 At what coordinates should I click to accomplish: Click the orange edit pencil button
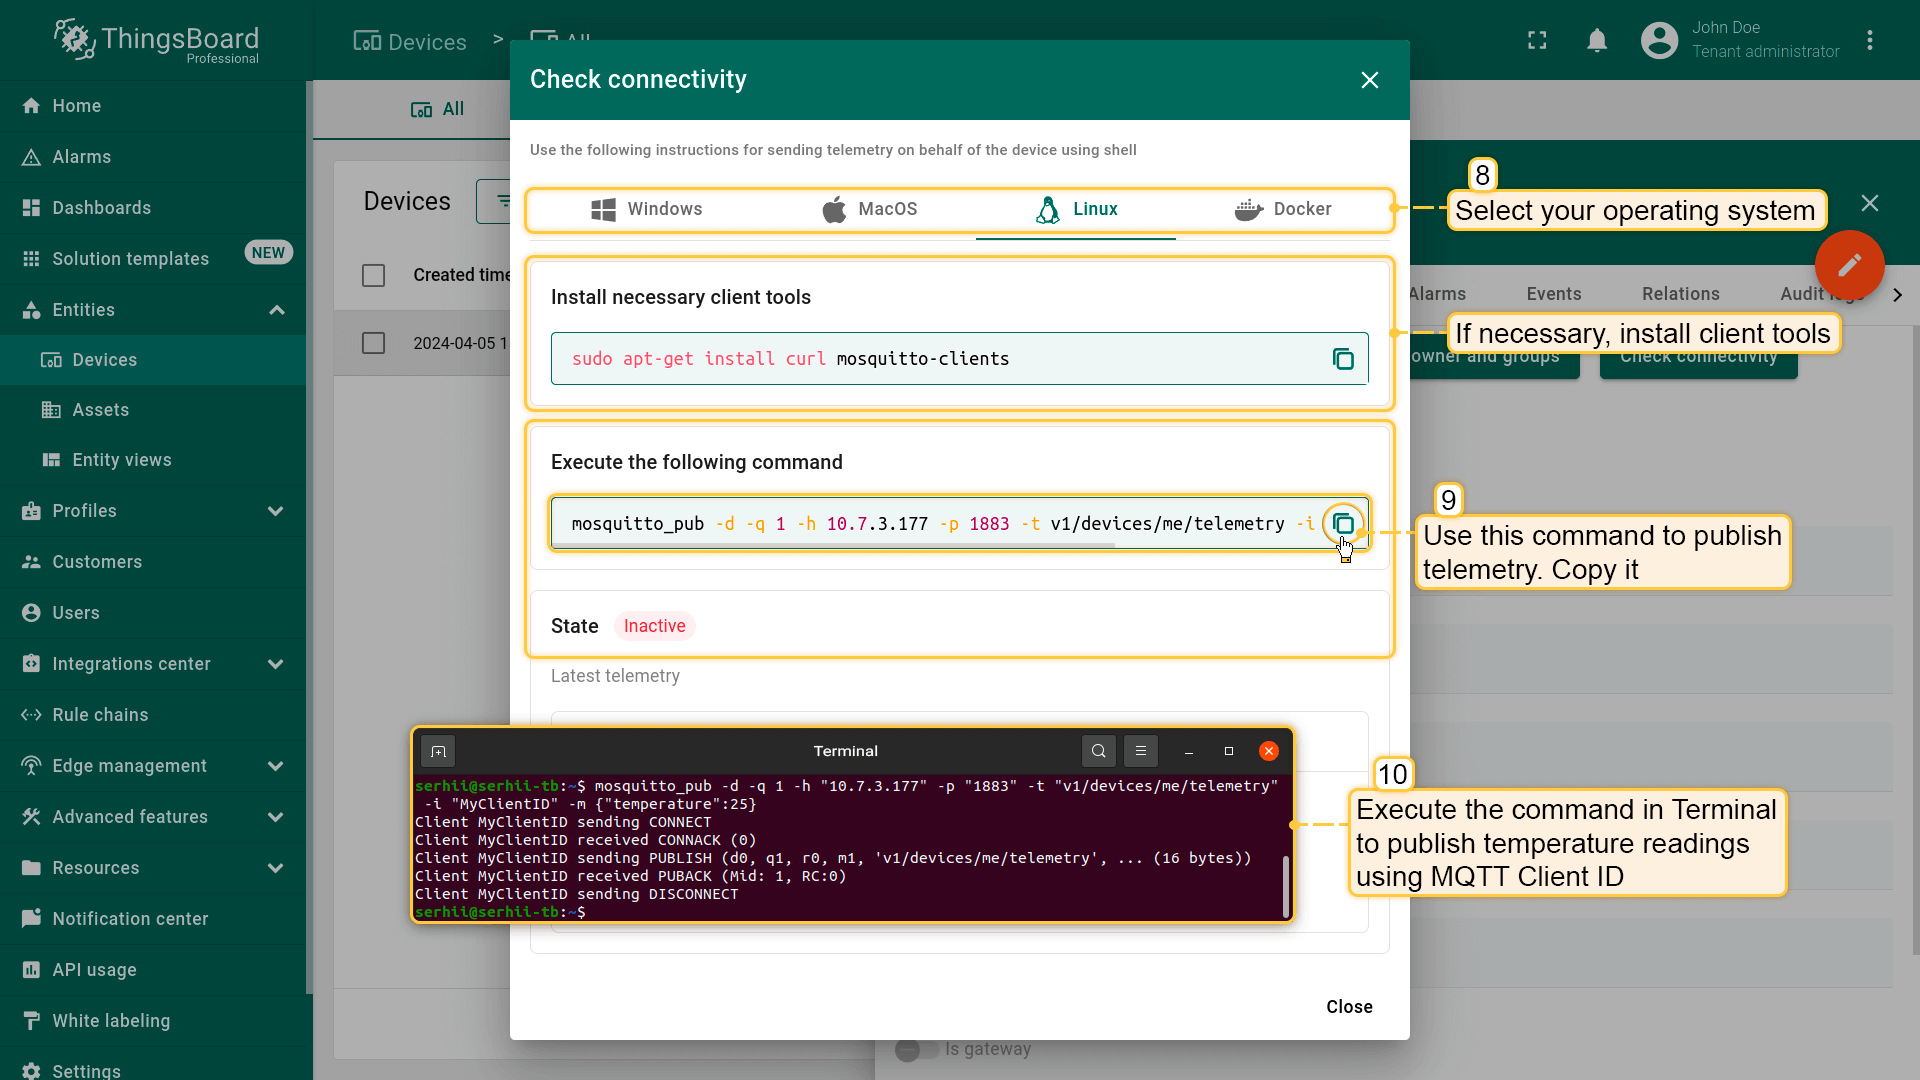(1849, 265)
